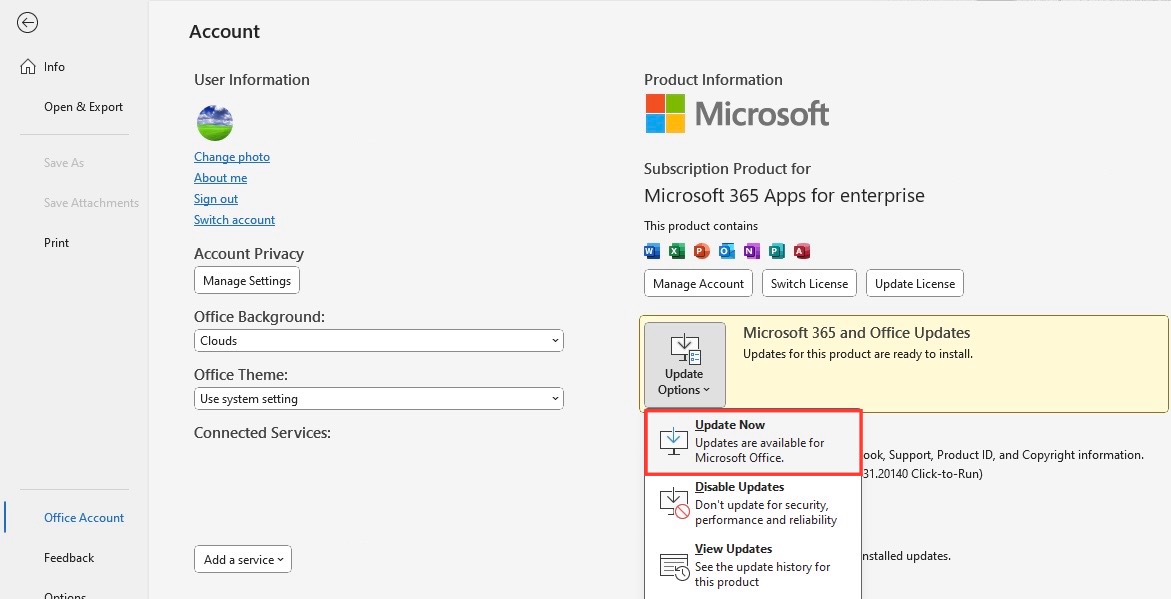The image size is (1171, 599).
Task: Expand the Office Theme dropdown
Action: tap(379, 399)
